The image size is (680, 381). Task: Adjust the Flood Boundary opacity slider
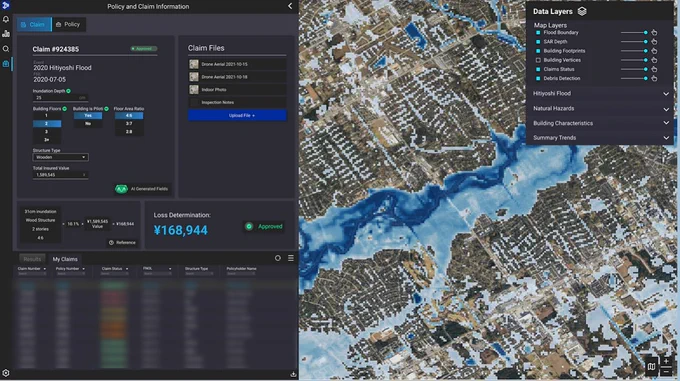coord(634,33)
